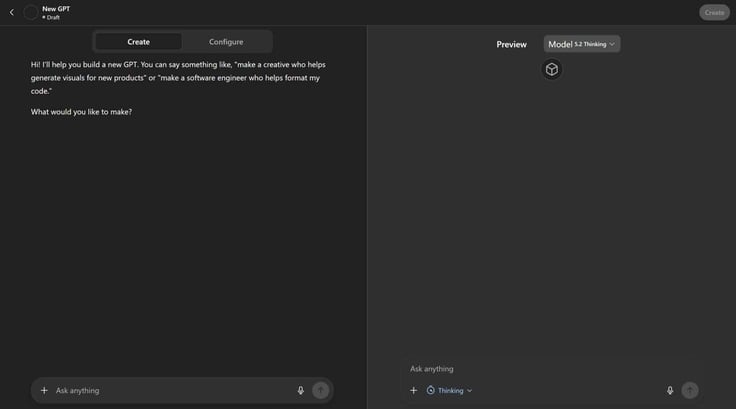
Task: Start voice dictation in Preview chat
Action: [x=670, y=390]
